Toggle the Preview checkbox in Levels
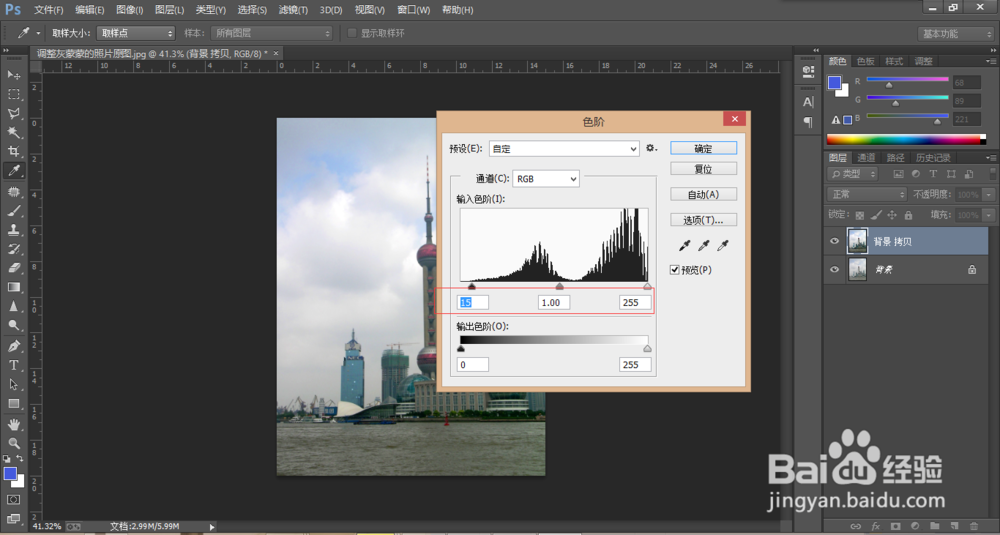Viewport: 1000px width, 535px height. (675, 270)
